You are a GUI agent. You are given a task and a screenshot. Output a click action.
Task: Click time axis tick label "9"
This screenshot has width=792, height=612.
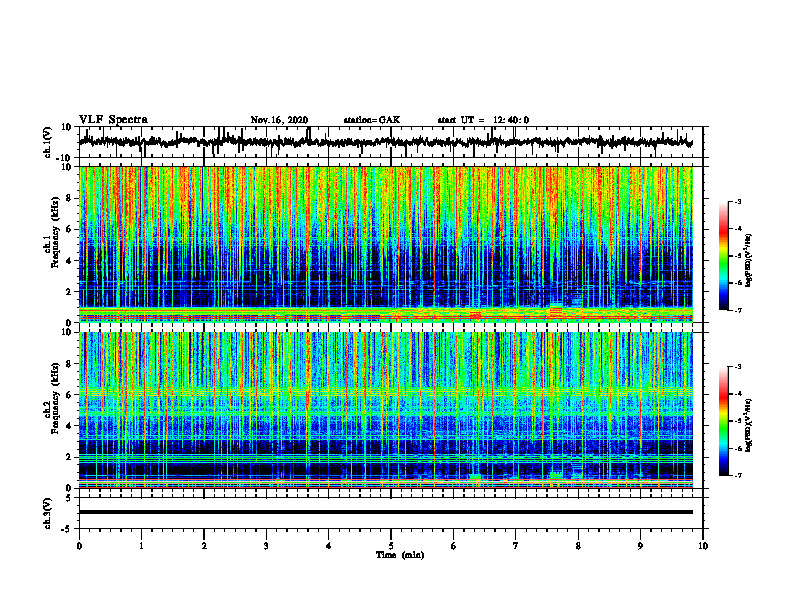pyautogui.click(x=640, y=546)
